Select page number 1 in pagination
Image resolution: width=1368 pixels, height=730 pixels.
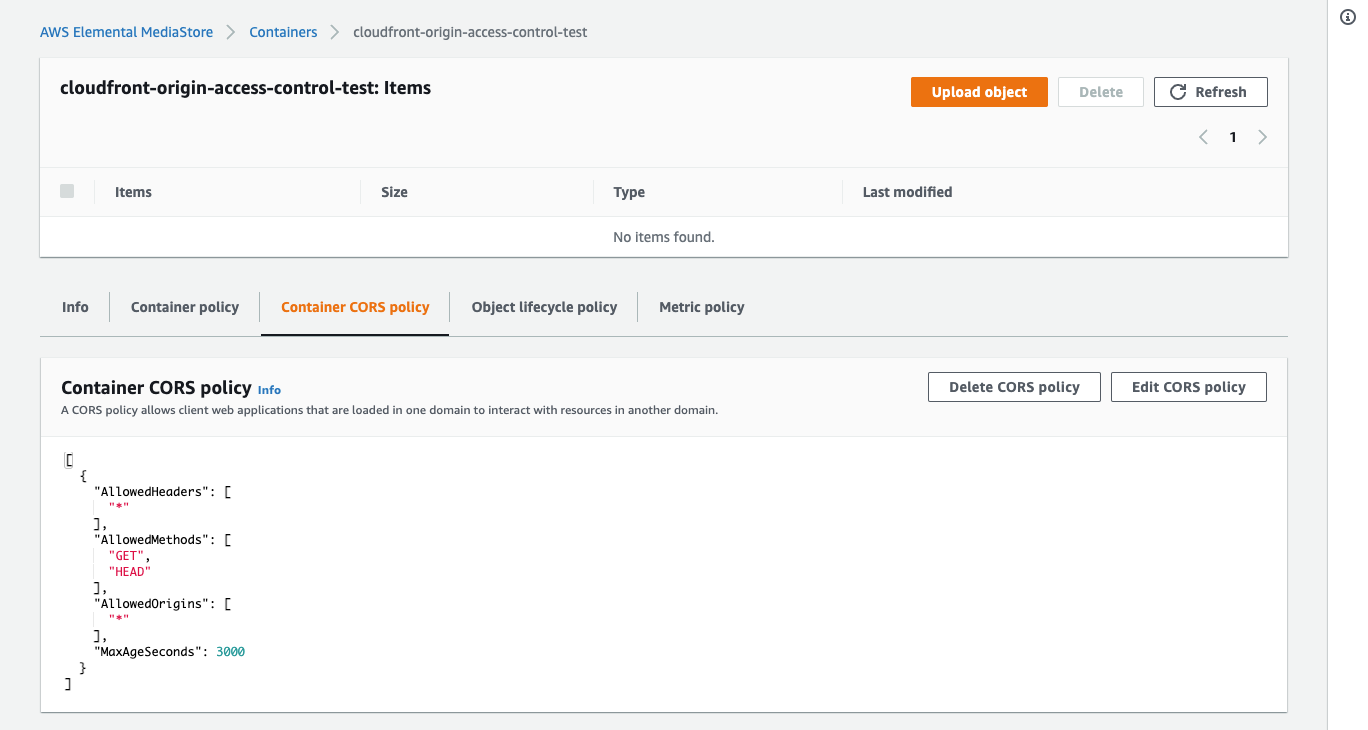(x=1233, y=137)
